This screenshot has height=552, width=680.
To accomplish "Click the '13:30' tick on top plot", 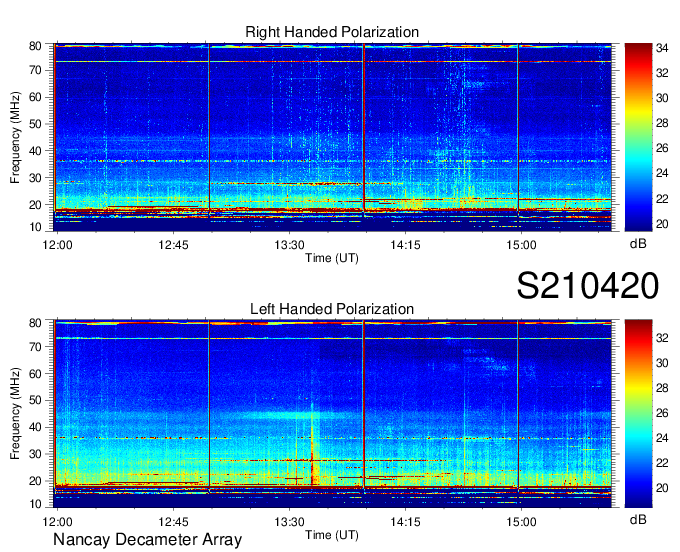I will [289, 245].
